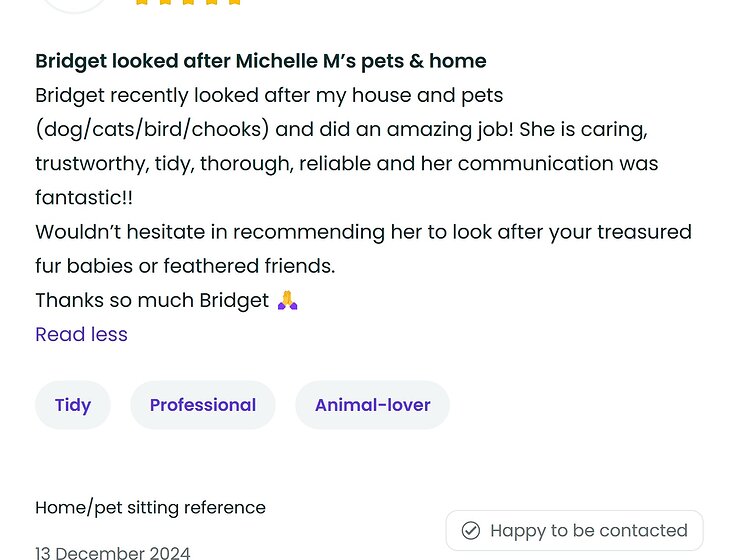Click the fifth star in the rating

coord(234,2)
